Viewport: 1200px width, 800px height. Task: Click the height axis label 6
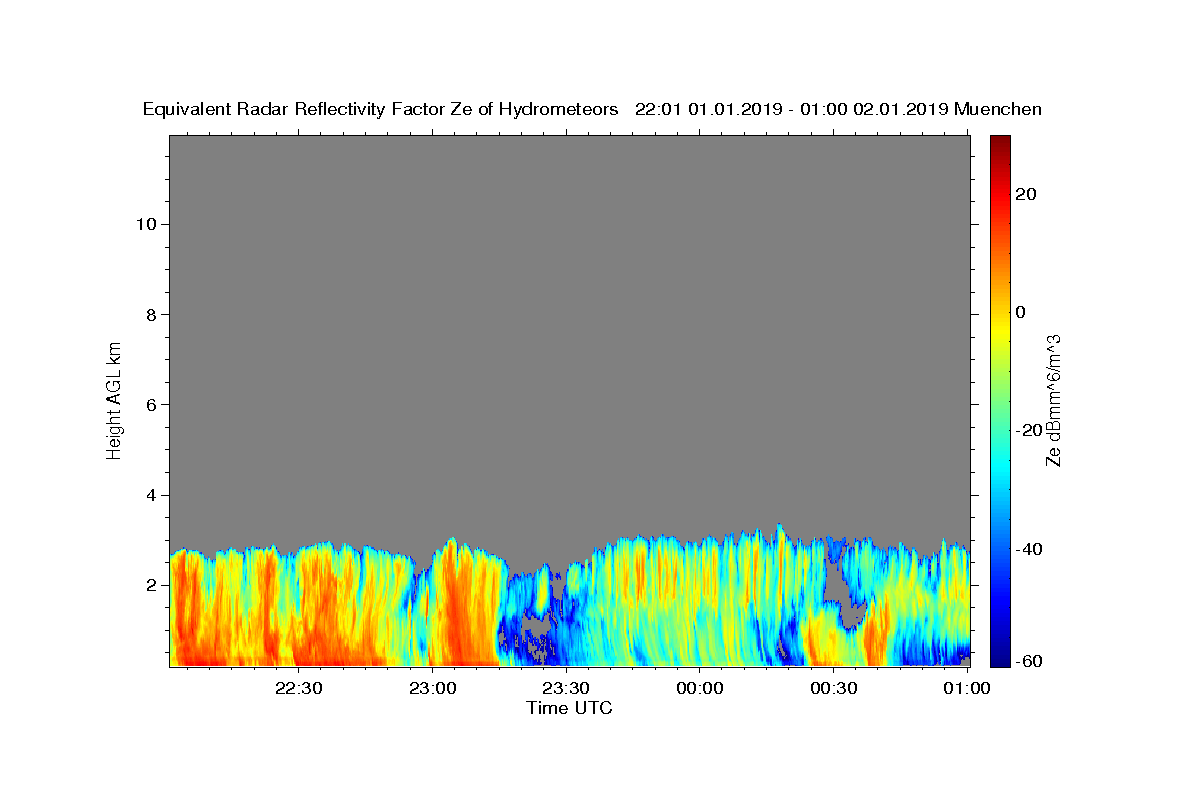(x=152, y=405)
